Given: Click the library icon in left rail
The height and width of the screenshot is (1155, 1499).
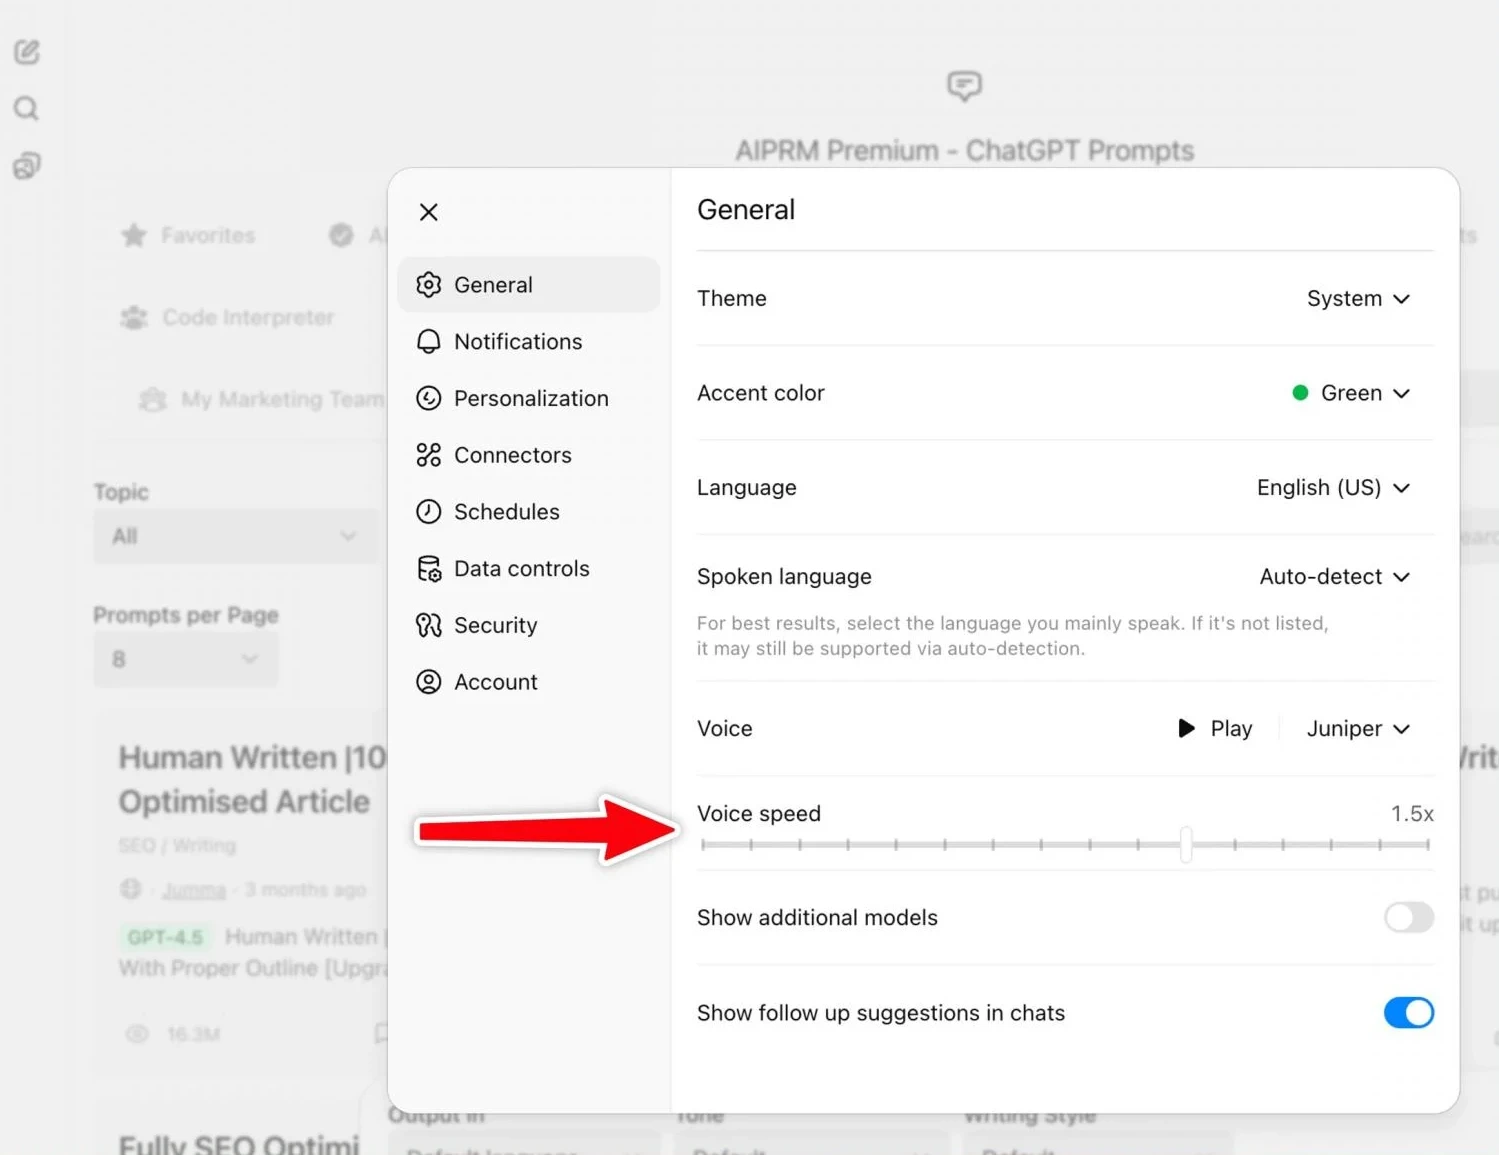Looking at the screenshot, I should 27,165.
